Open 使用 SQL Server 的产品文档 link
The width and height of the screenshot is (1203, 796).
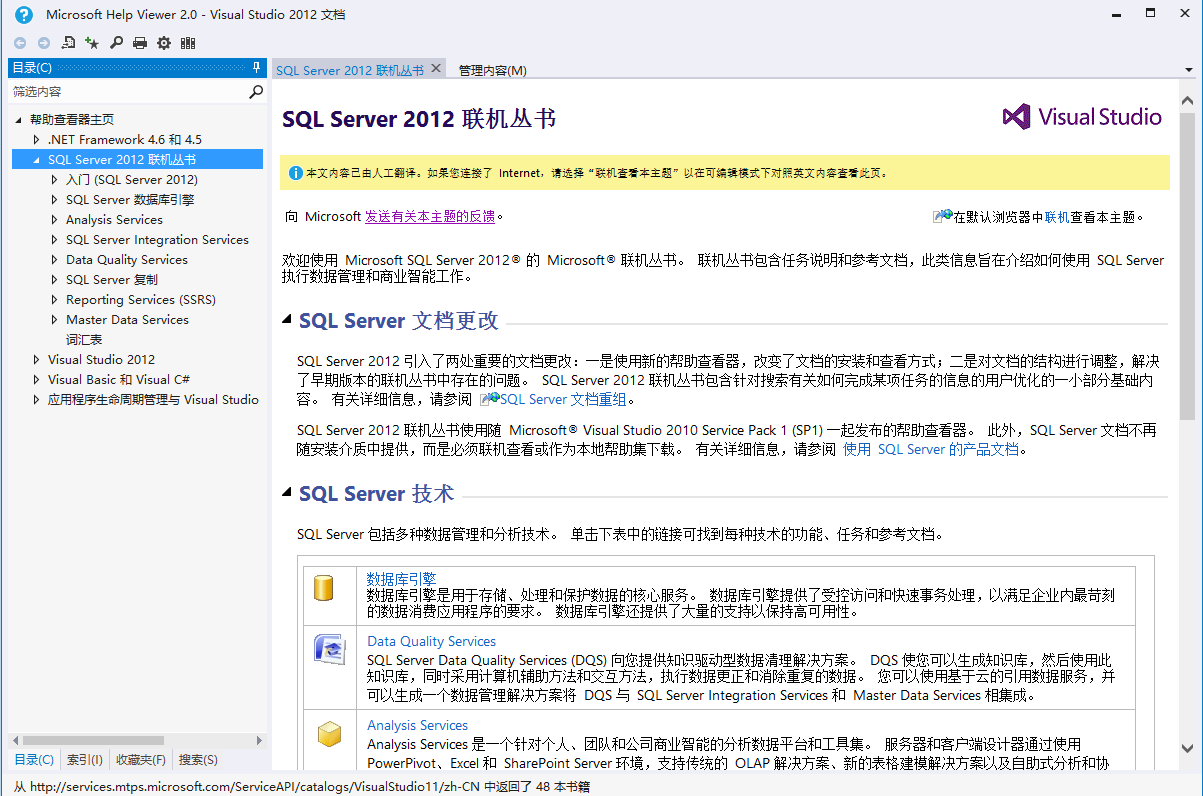[931, 449]
